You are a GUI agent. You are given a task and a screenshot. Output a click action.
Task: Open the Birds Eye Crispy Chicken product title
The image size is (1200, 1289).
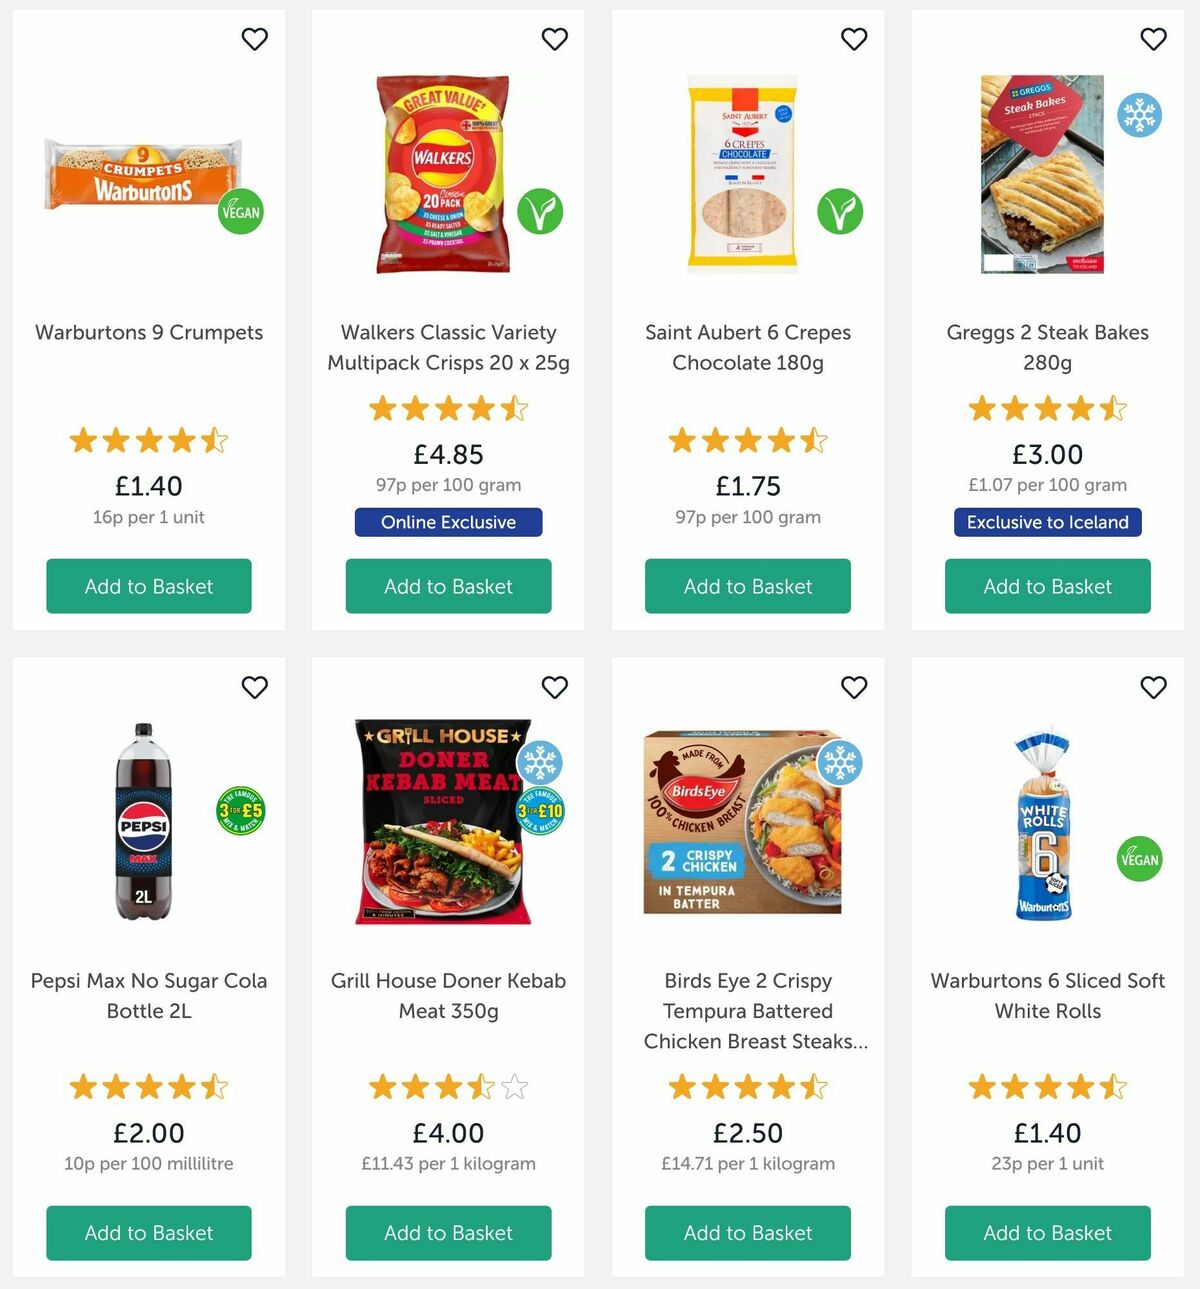click(x=748, y=1010)
